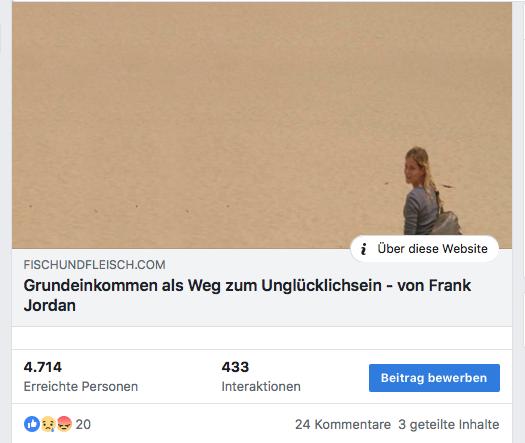The width and height of the screenshot is (525, 443).
Task: Click 'Jordan' in the headline's second line
Action: (x=50, y=305)
